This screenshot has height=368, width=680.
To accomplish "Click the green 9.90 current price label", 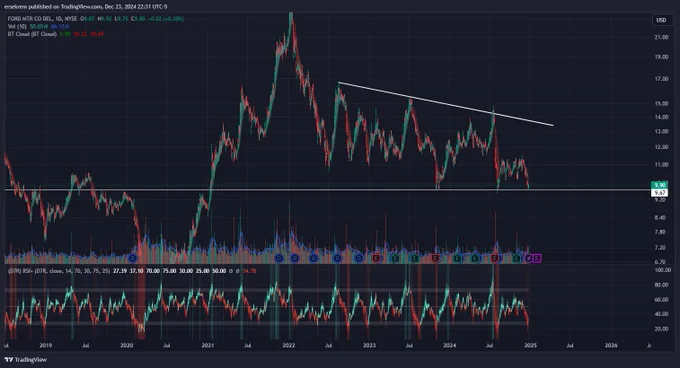I will coord(660,185).
